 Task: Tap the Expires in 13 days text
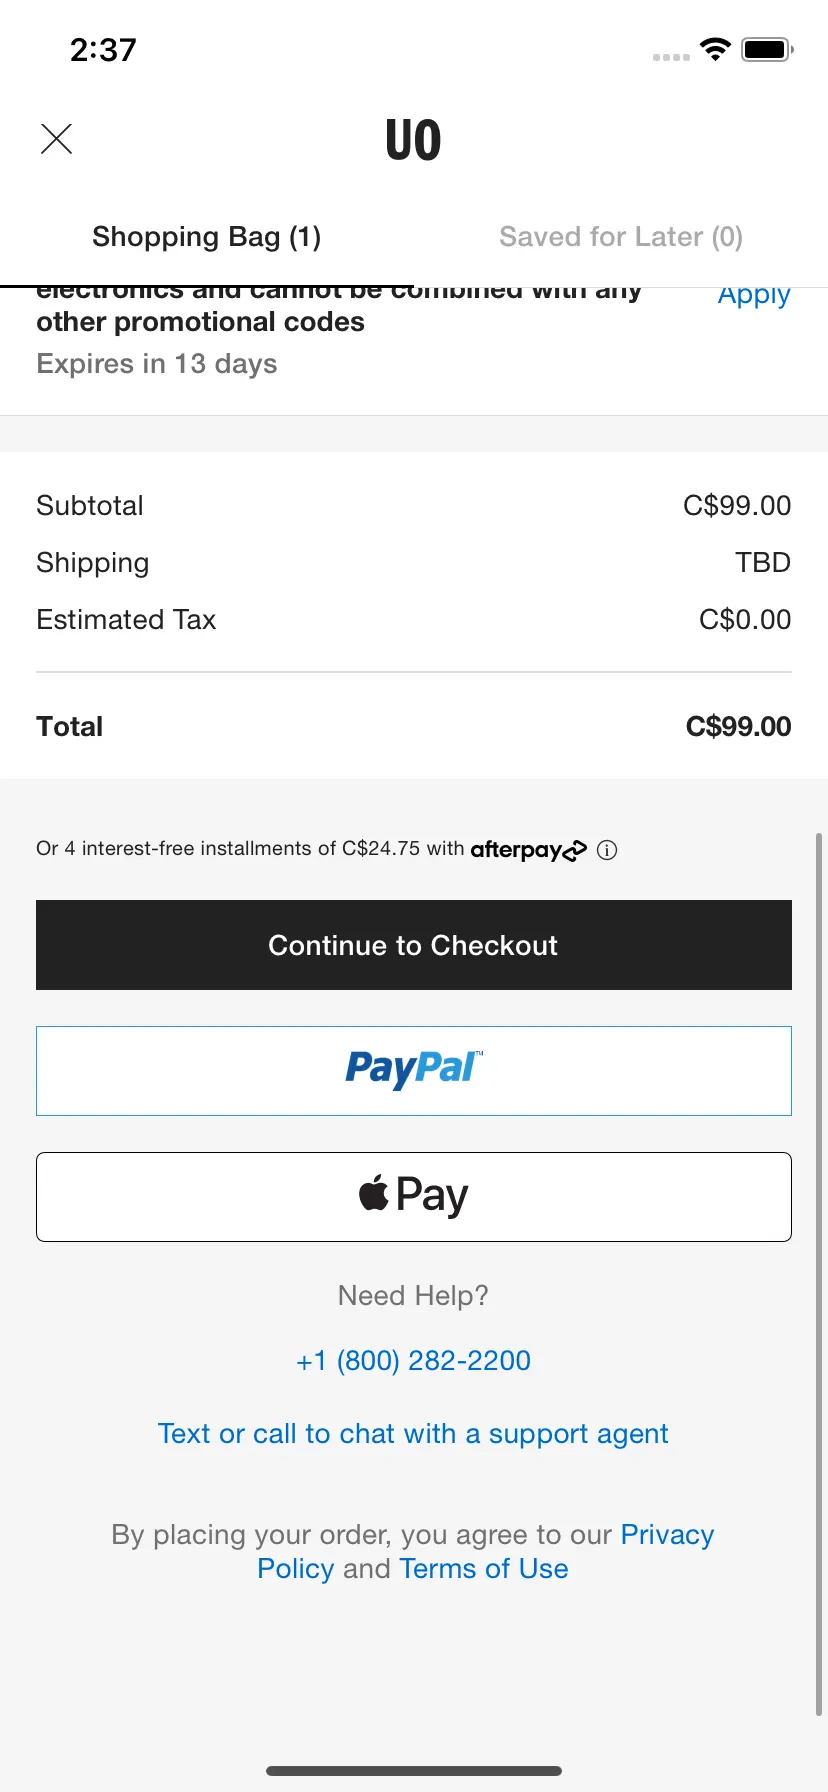[x=157, y=364]
